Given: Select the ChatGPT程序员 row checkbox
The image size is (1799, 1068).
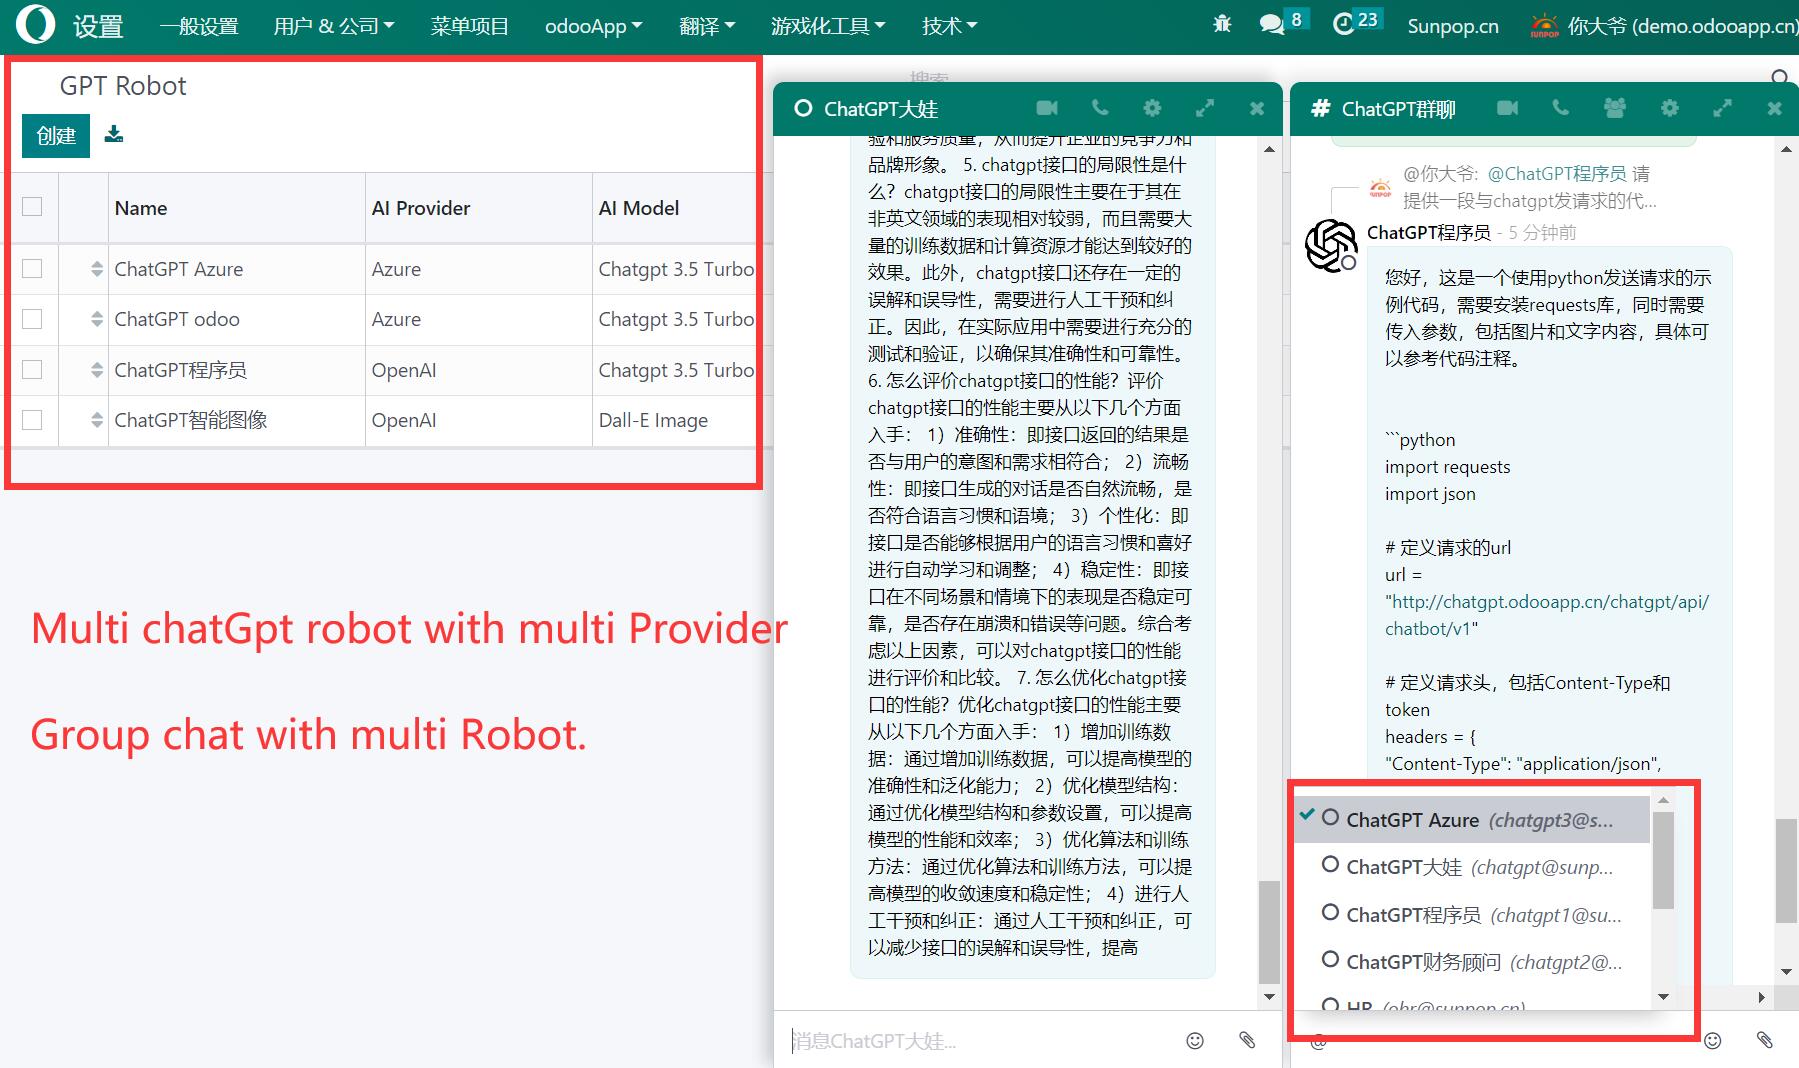Looking at the screenshot, I should tap(32, 370).
